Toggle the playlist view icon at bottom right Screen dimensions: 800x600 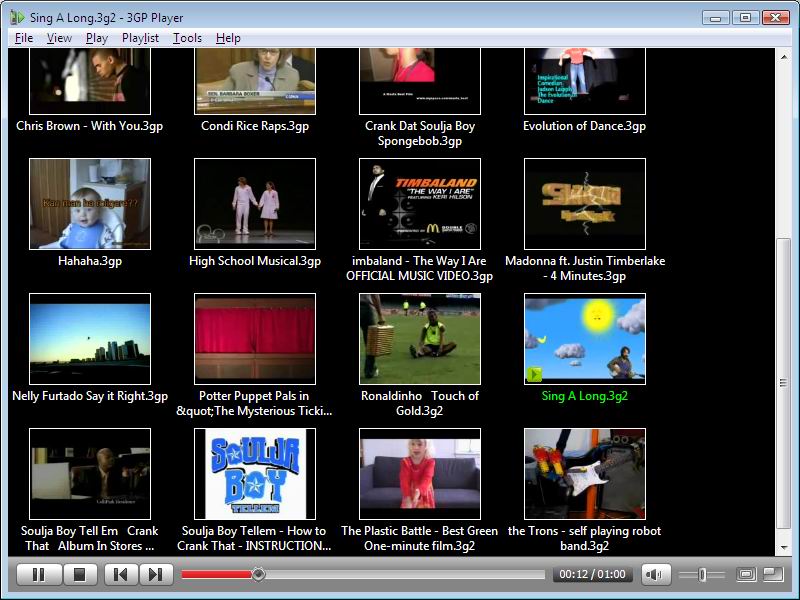click(772, 574)
